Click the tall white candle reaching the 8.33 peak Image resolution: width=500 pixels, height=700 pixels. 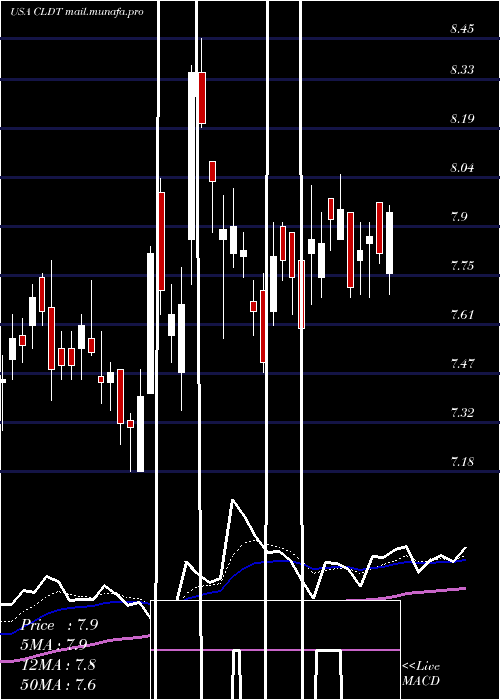[x=192, y=156]
